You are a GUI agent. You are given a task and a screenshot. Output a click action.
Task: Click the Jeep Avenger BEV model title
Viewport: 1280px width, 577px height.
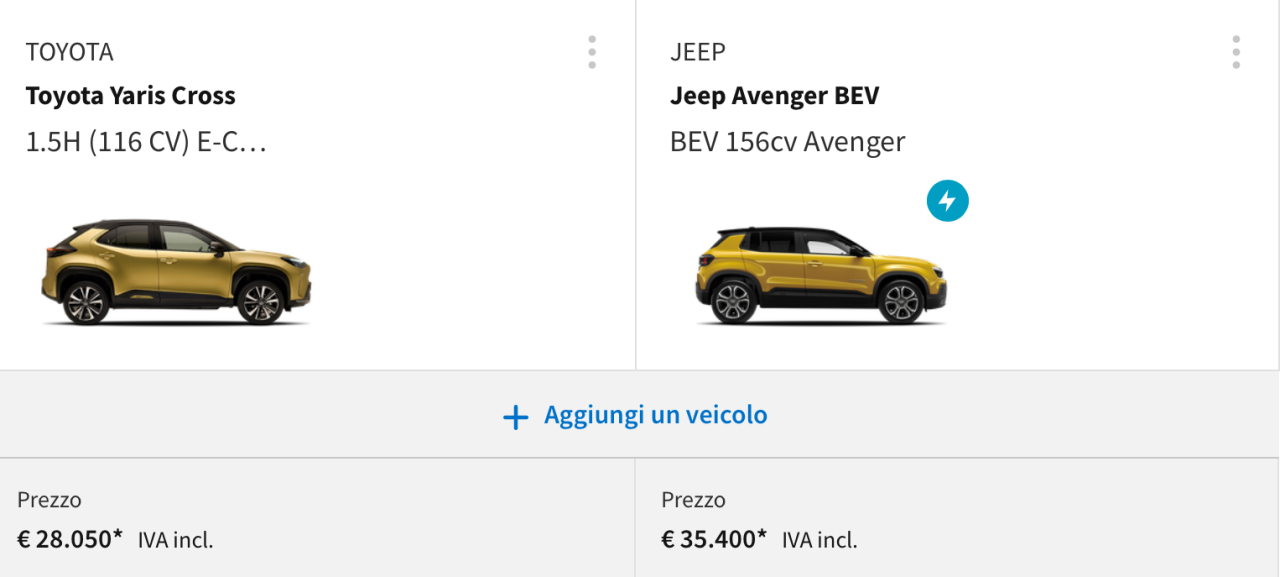[774, 96]
